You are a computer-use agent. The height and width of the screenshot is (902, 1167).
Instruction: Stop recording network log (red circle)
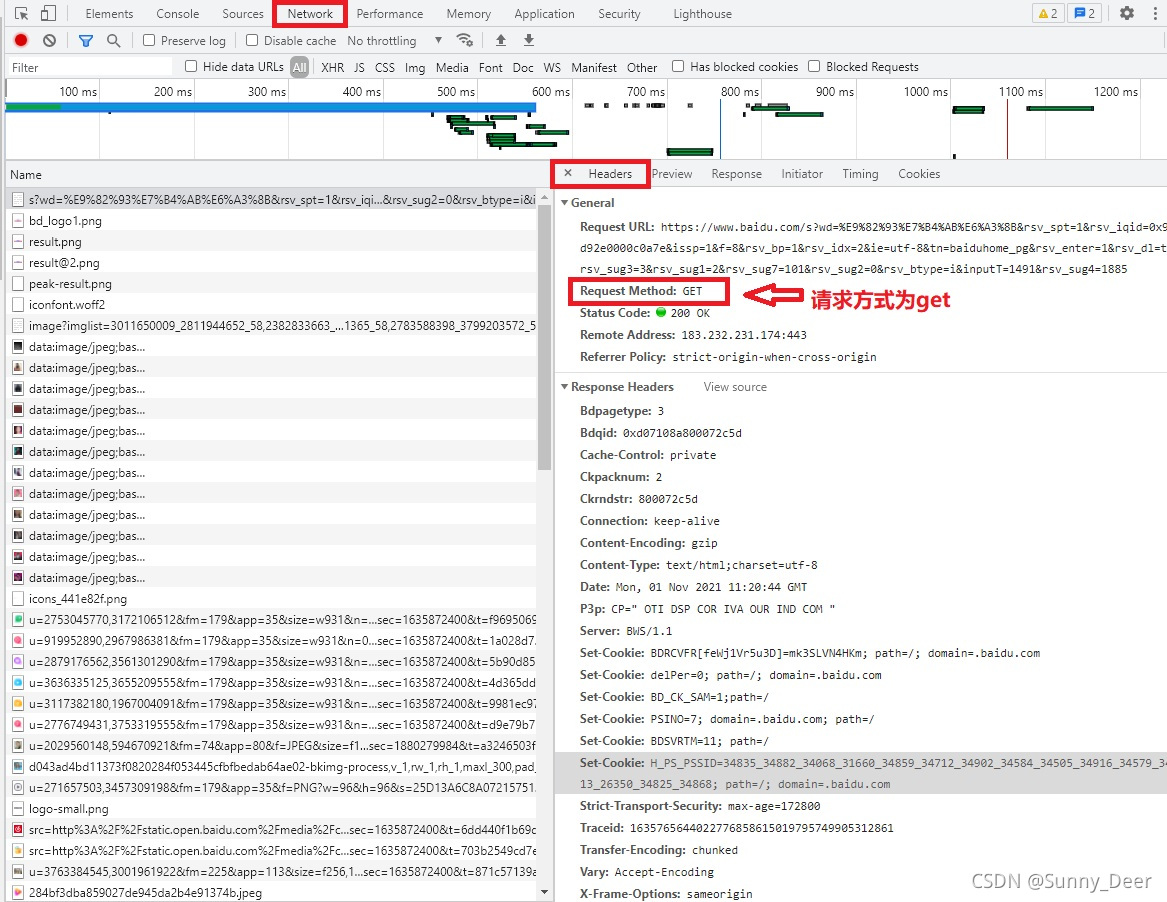pos(21,40)
